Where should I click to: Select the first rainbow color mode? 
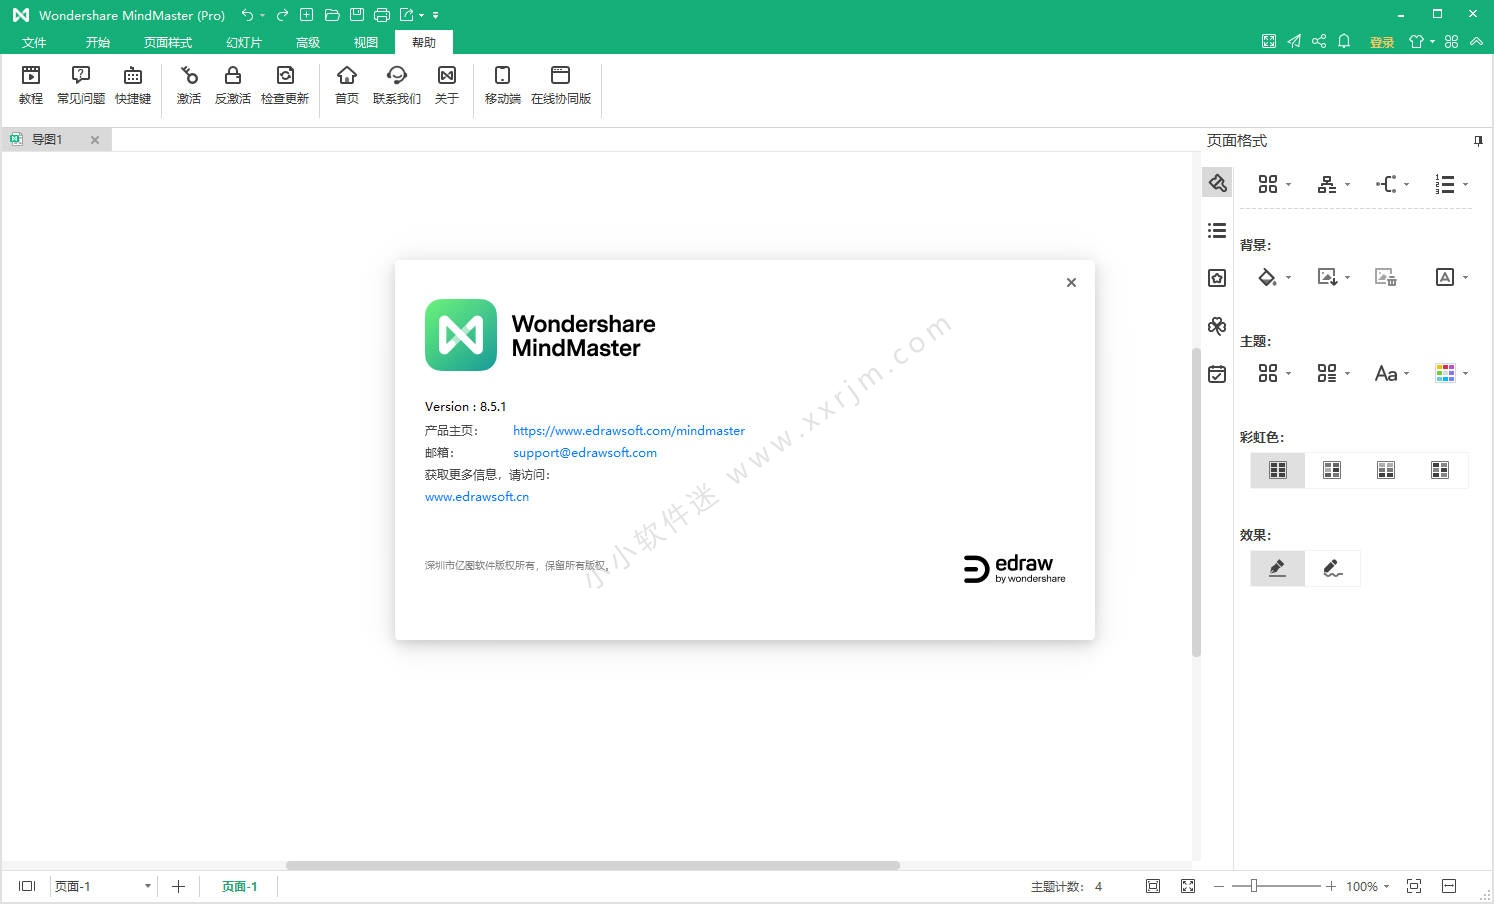tap(1278, 470)
